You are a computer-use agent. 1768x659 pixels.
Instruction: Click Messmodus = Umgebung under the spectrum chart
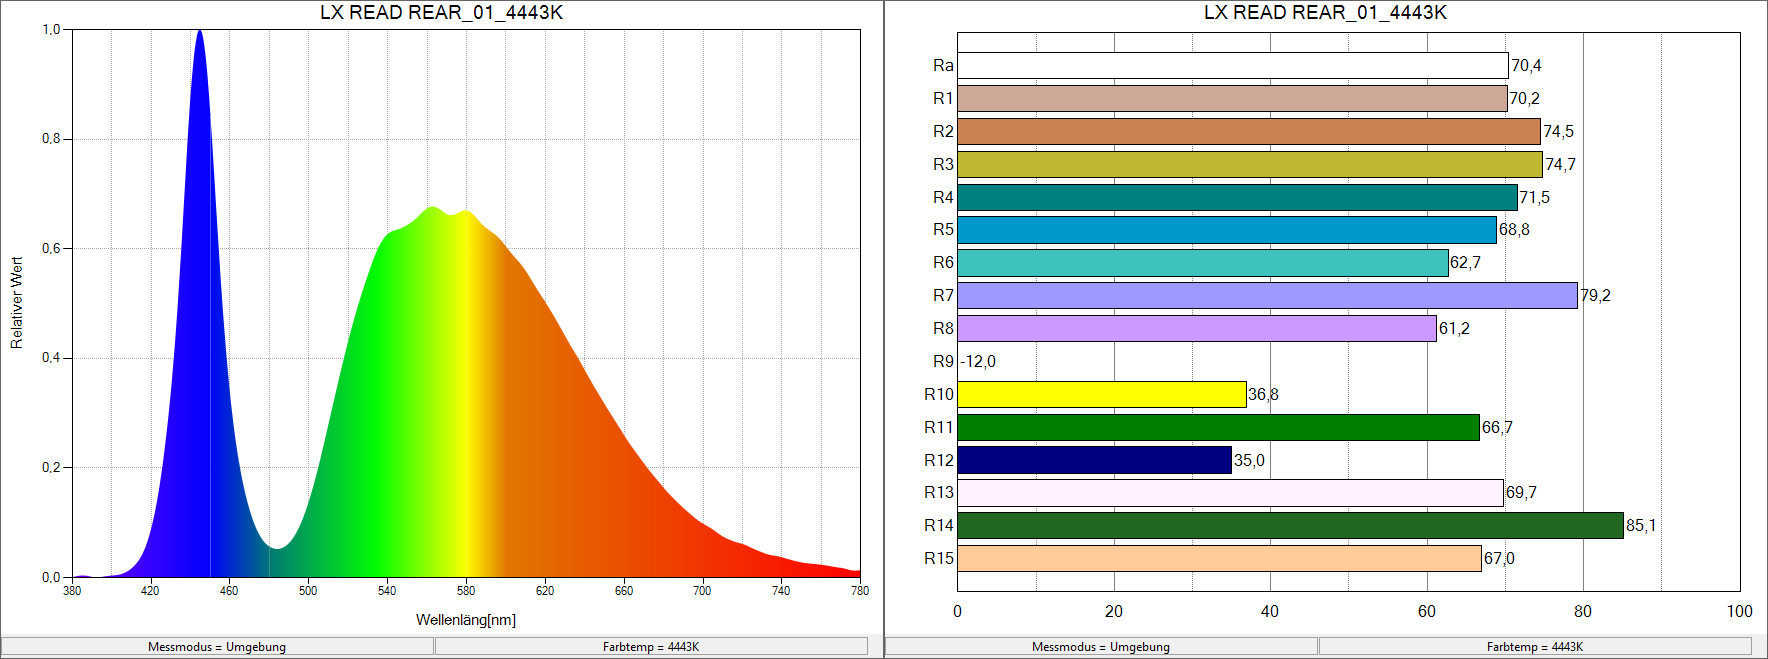point(217,647)
